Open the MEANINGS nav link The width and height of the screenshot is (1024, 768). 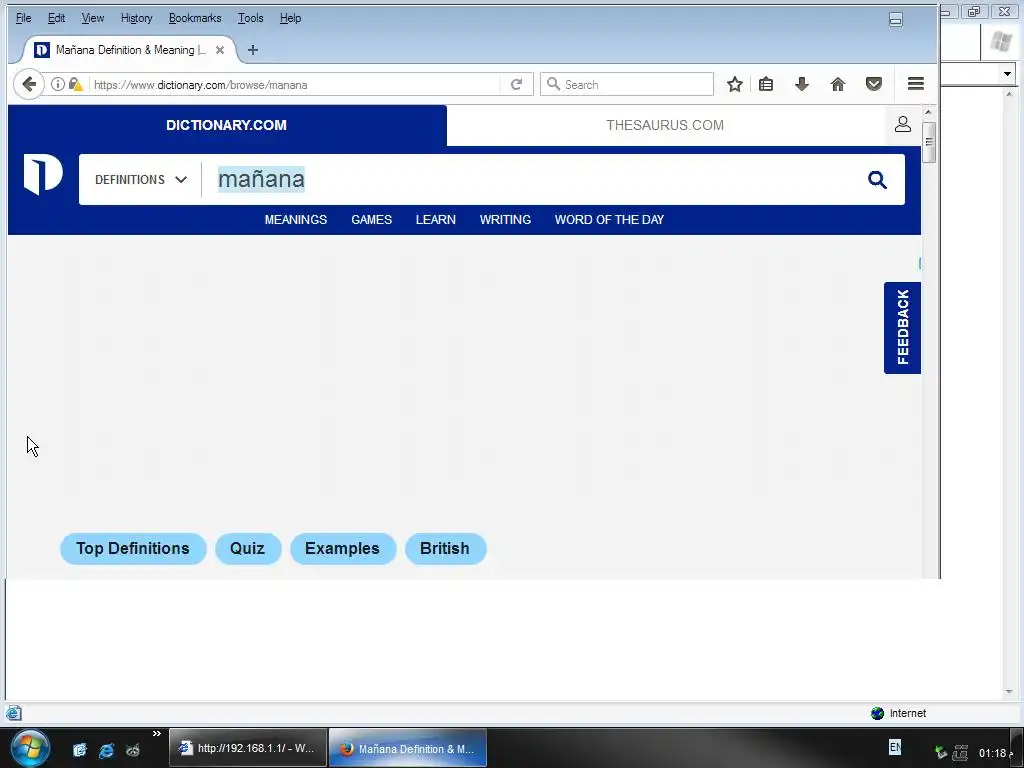296,220
